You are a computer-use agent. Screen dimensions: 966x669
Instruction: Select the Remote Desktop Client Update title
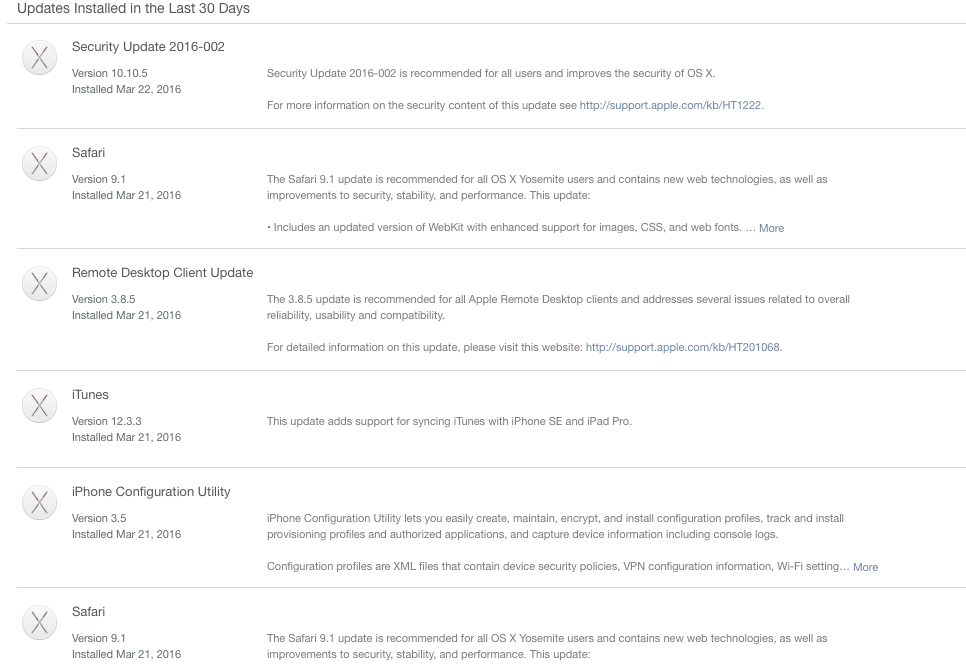(x=162, y=273)
